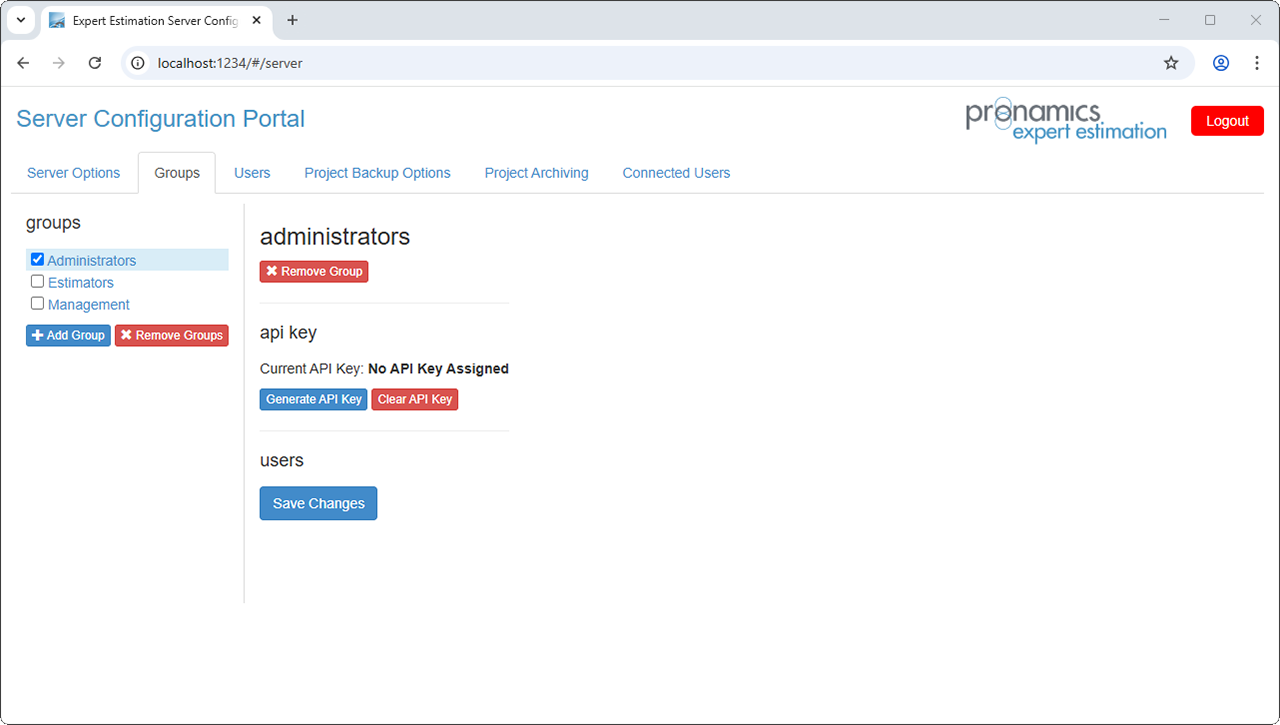Expand the tab search dropdown arrow
This screenshot has height=725, width=1280.
(x=21, y=20)
